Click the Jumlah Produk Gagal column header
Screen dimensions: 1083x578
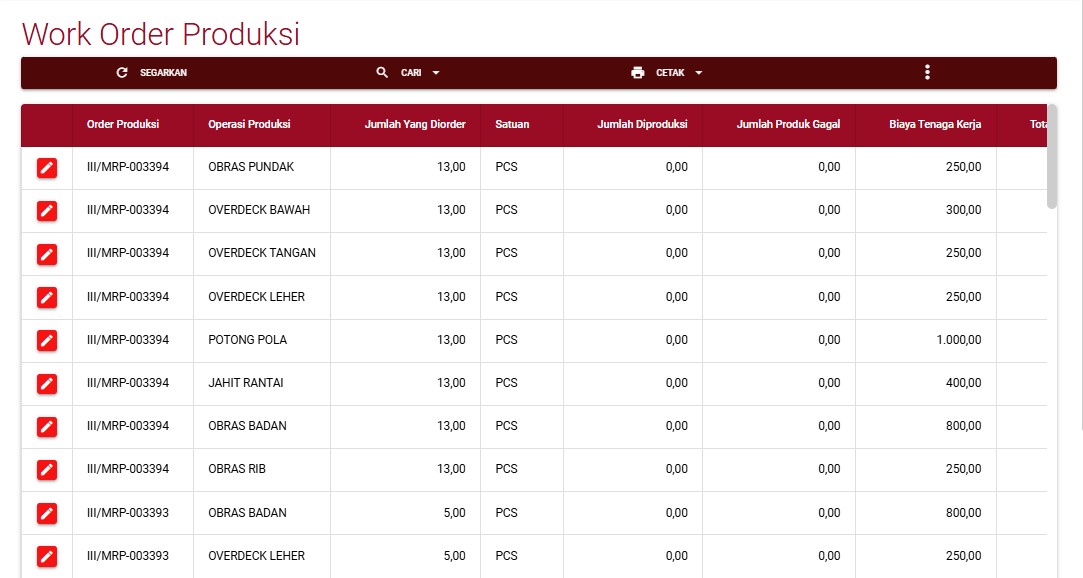tap(788, 125)
